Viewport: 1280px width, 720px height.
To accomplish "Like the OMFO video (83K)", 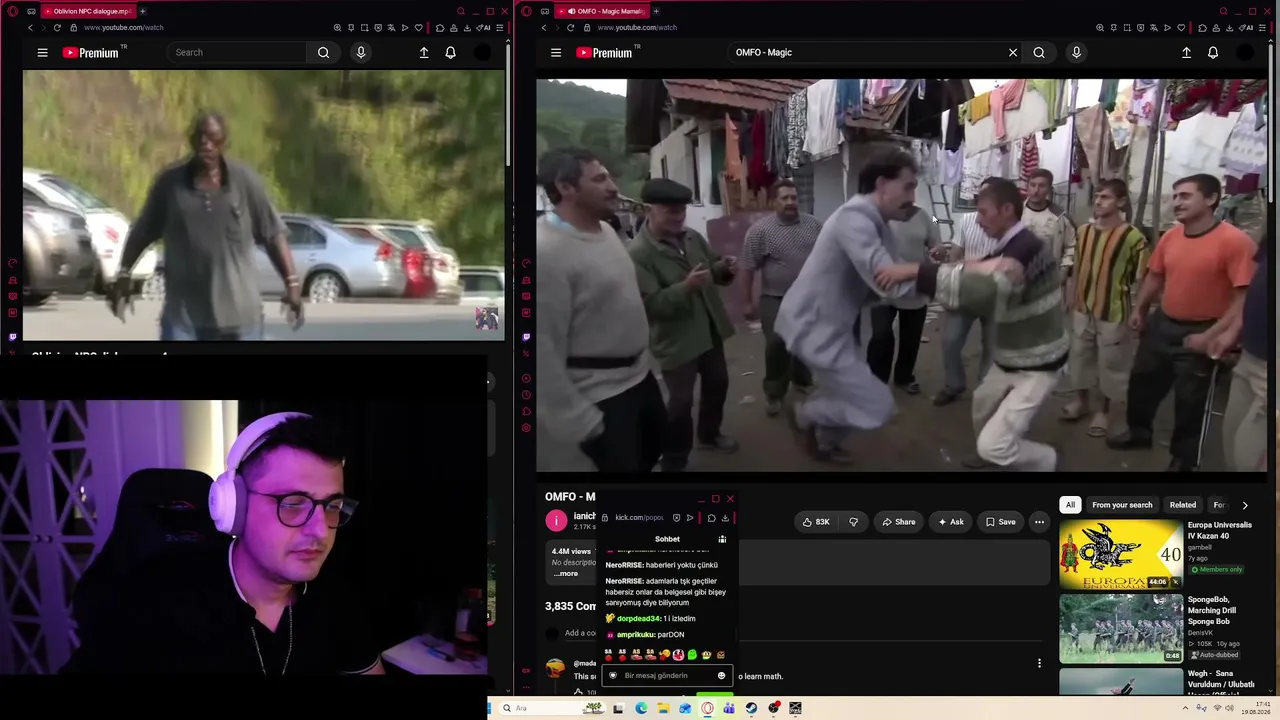I will click(x=816, y=521).
